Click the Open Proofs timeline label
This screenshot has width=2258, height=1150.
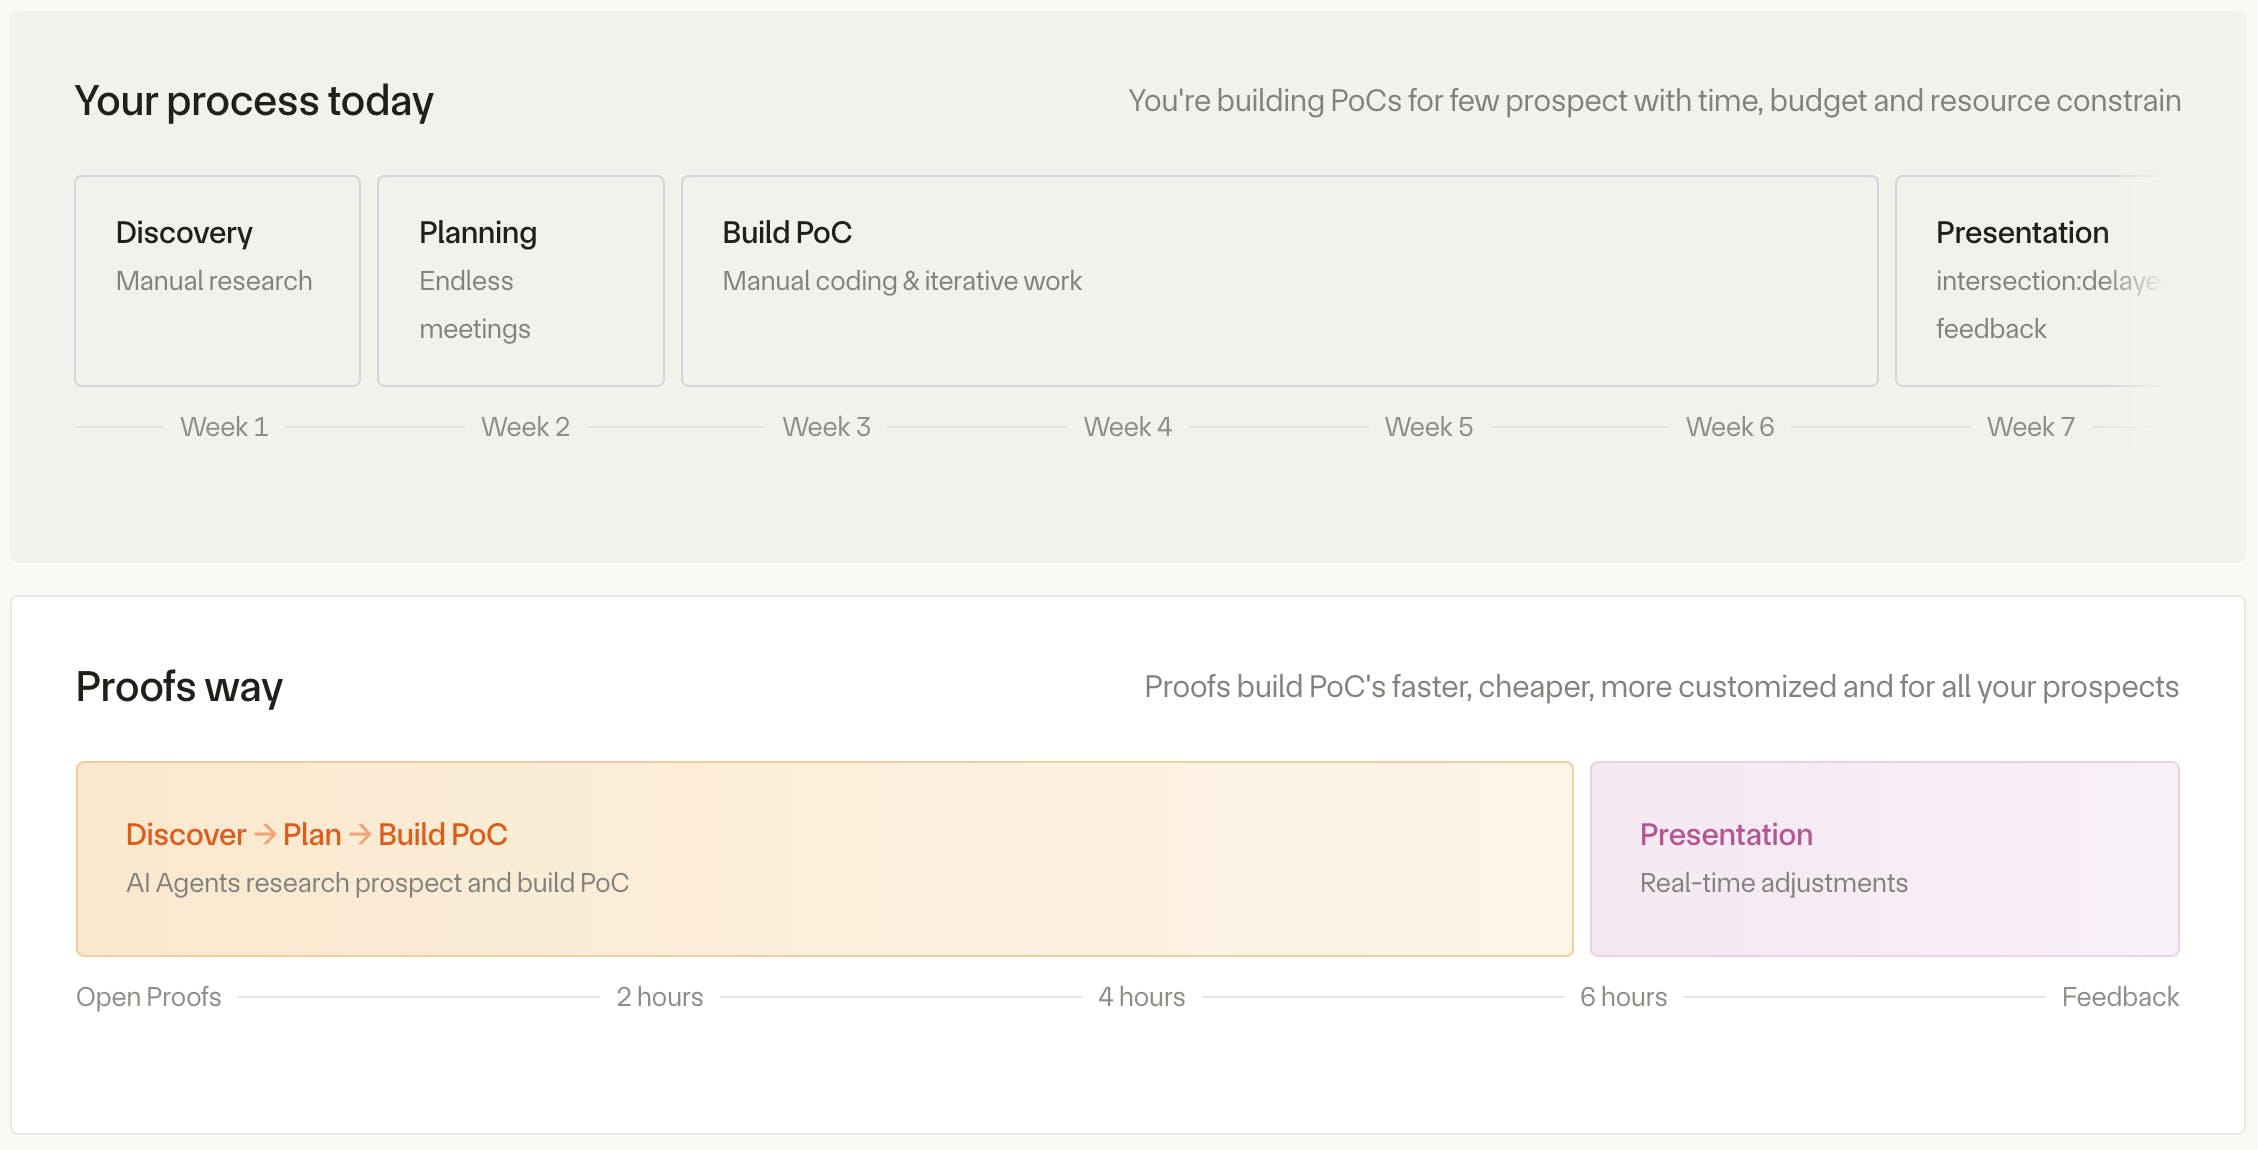tap(149, 997)
